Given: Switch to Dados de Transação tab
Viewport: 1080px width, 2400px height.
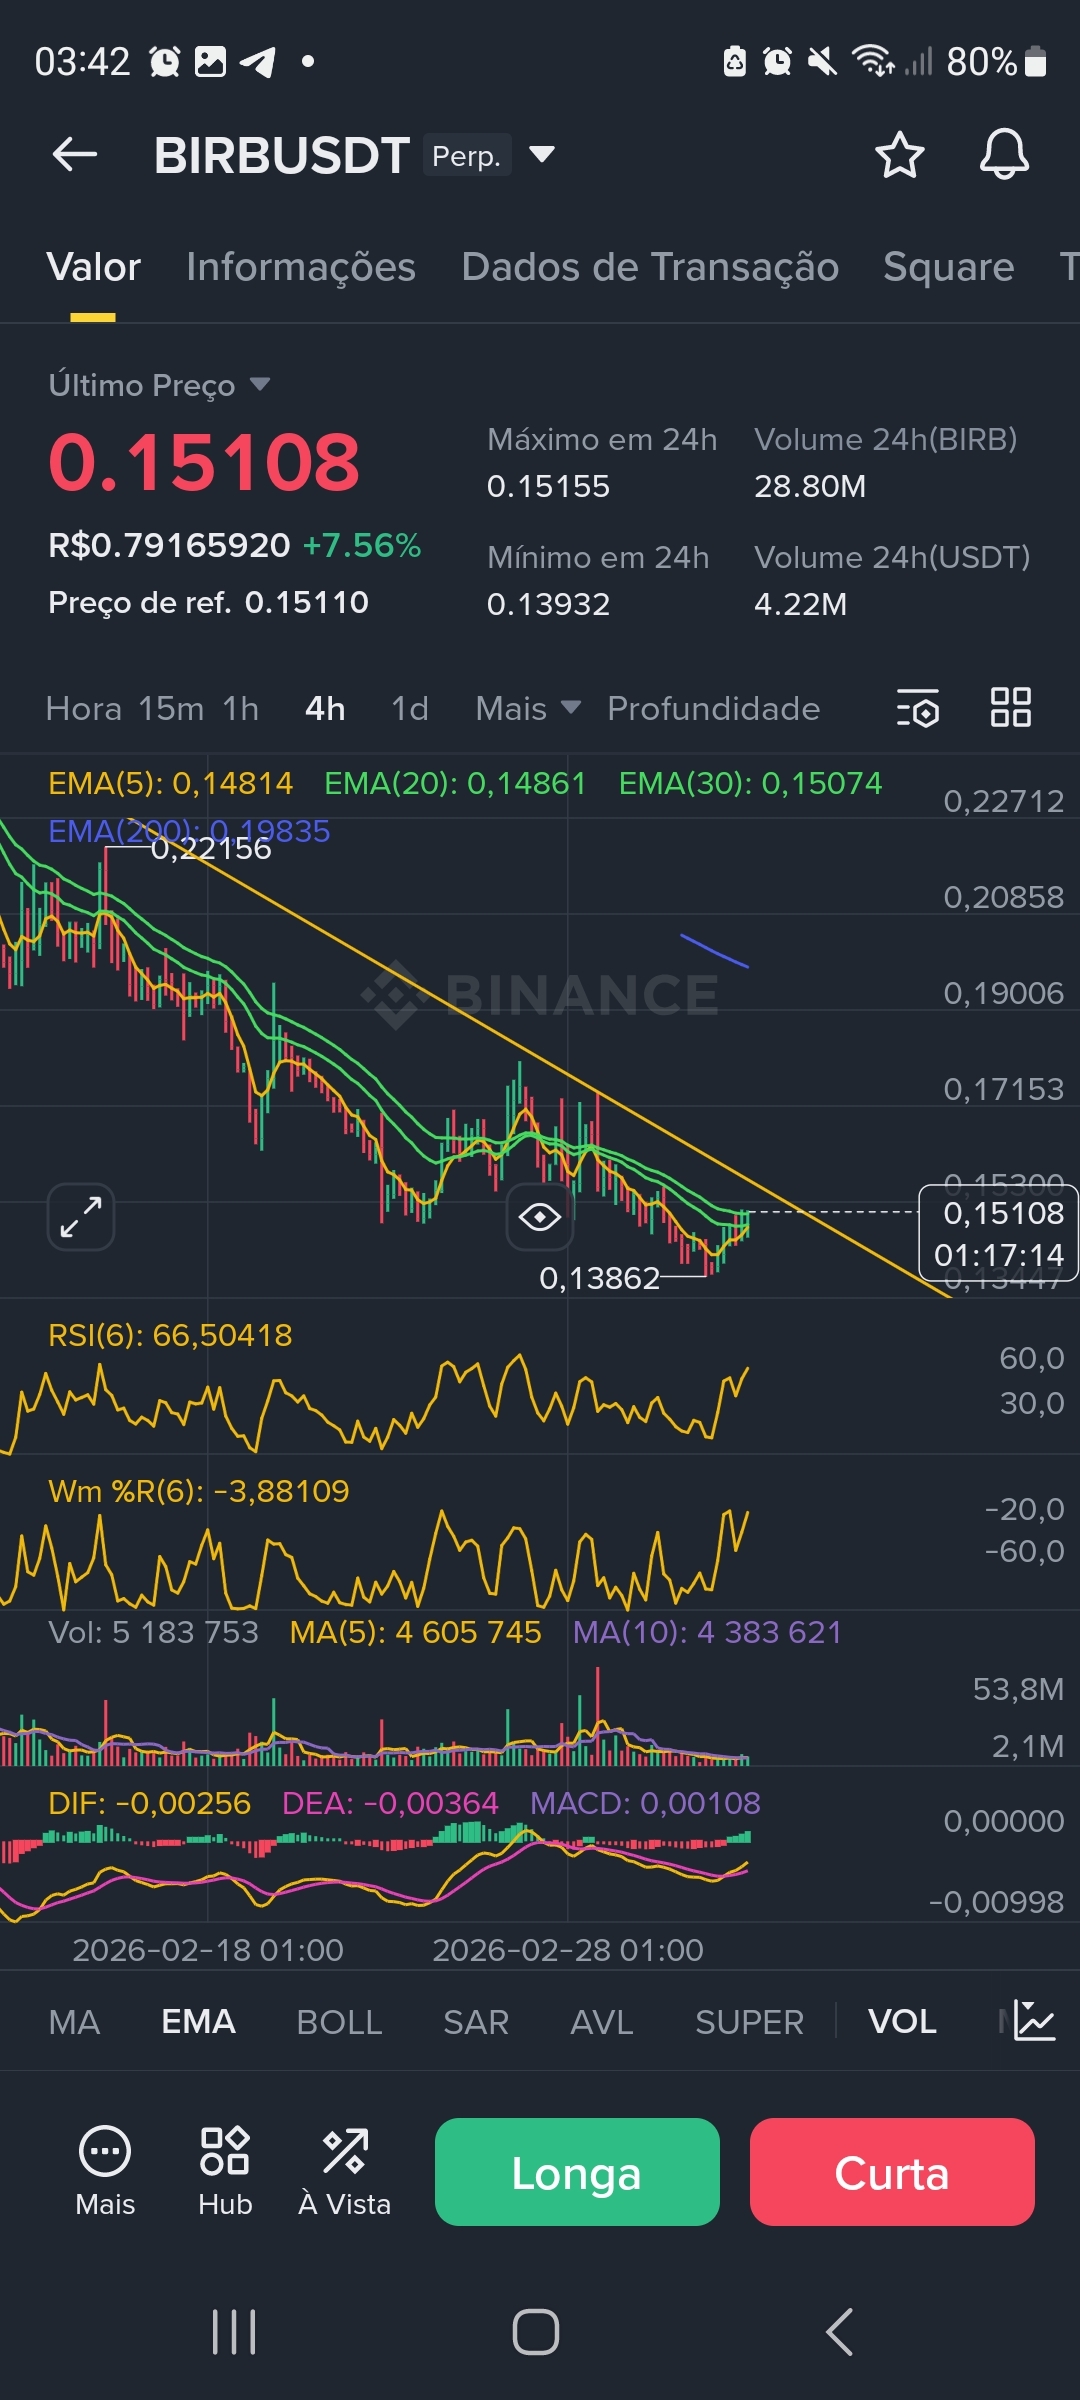Looking at the screenshot, I should coord(650,267).
